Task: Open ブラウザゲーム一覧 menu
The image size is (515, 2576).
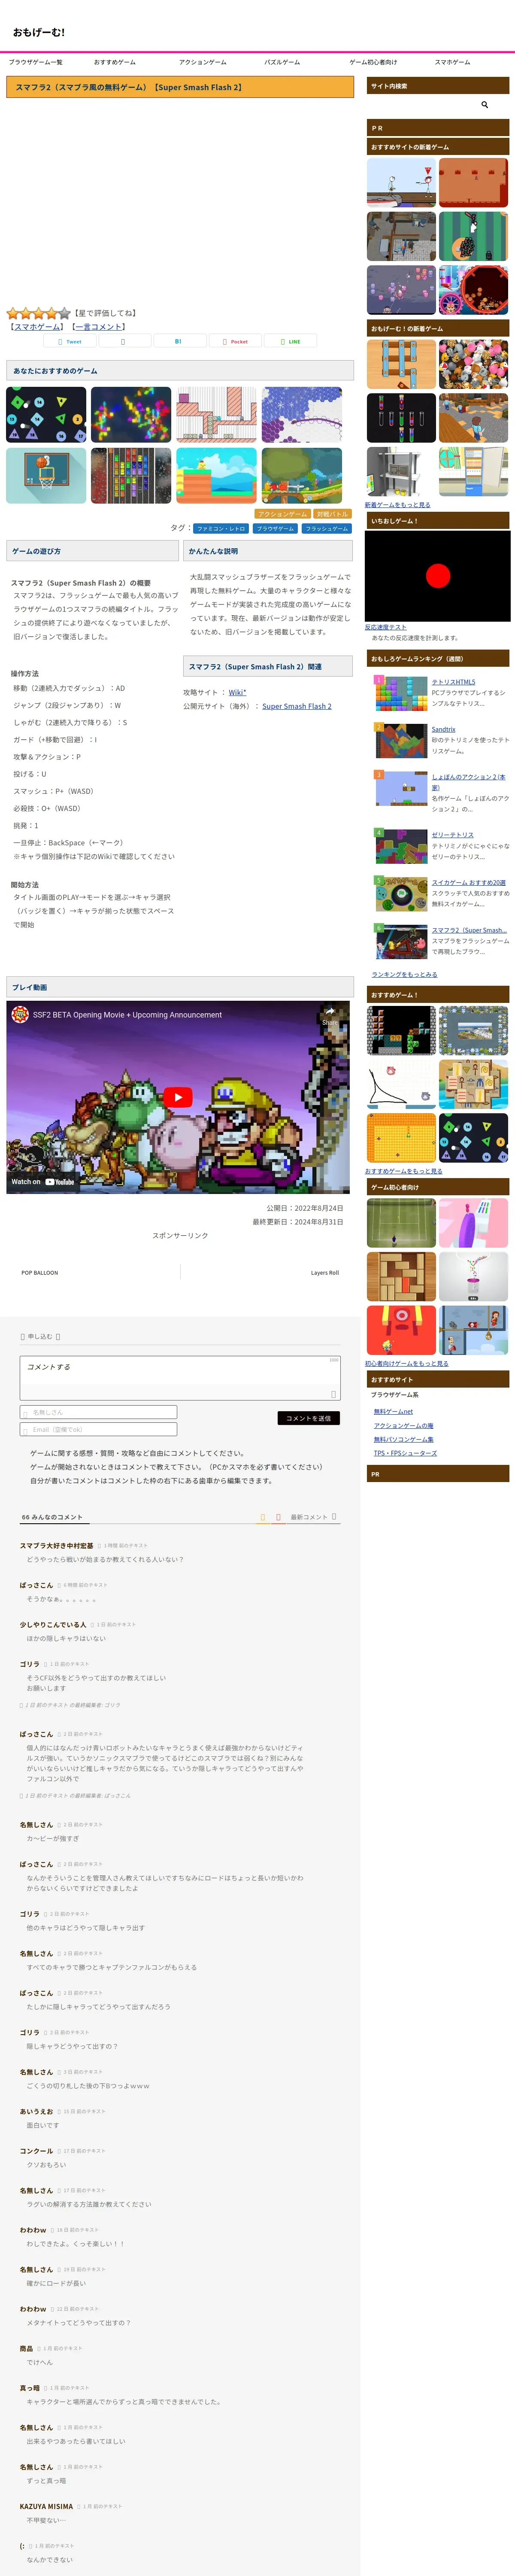Action: point(36,62)
